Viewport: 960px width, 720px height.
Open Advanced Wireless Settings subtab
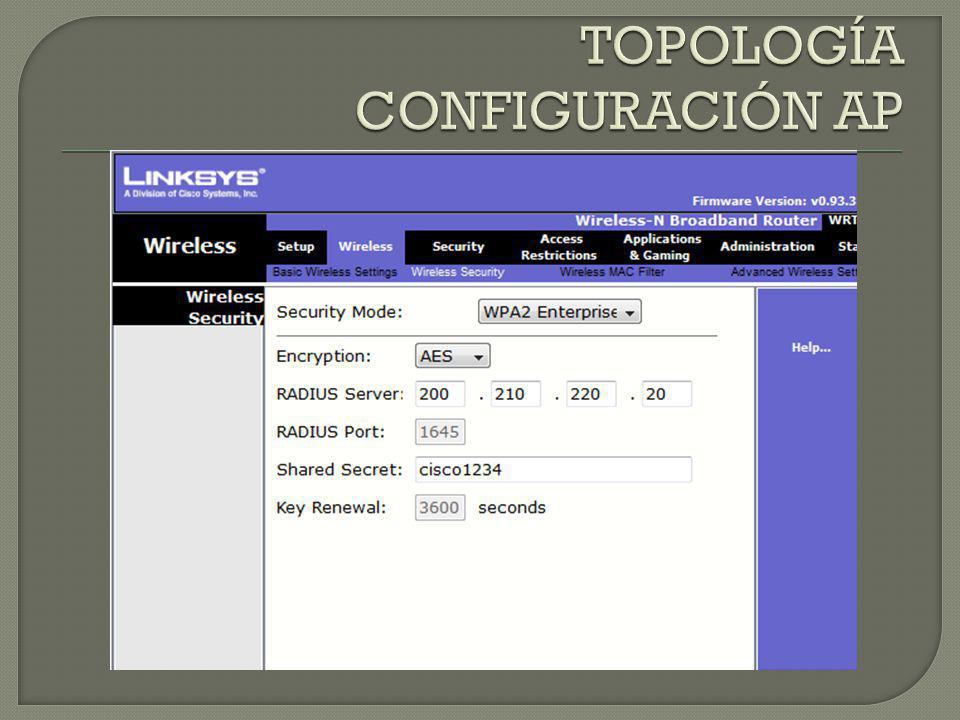[x=793, y=272]
